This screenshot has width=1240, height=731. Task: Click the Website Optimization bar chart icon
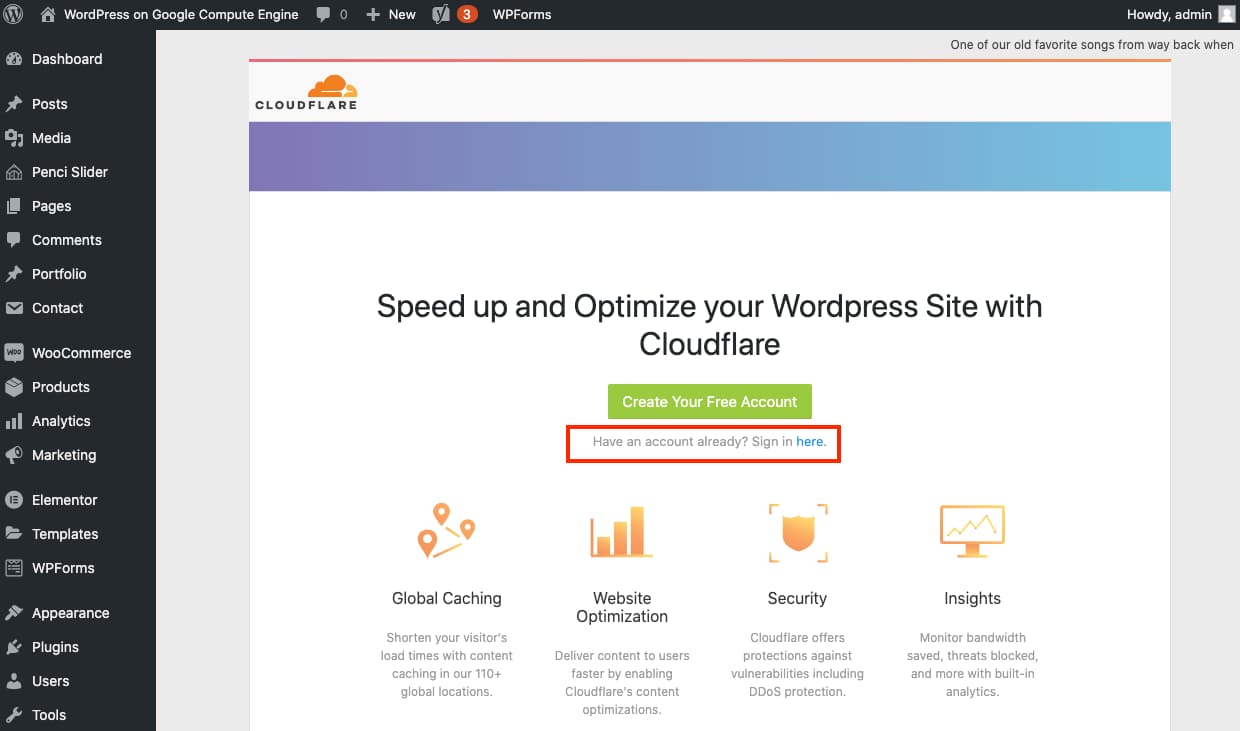(622, 531)
